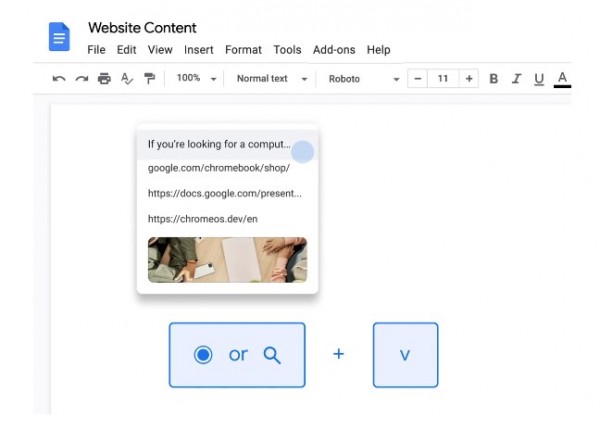Screen dimensions: 600x429
Task: Open the Roboto font dropdown
Action: coord(363,79)
